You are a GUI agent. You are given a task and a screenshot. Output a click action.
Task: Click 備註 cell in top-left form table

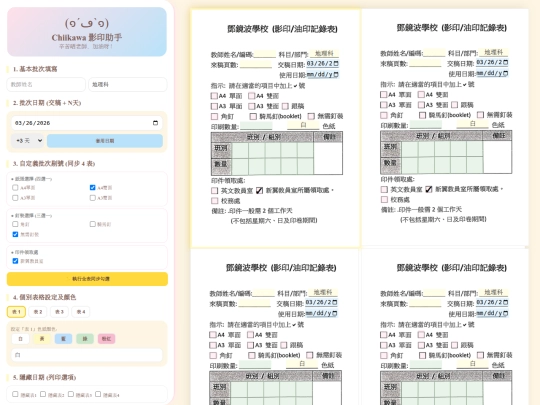[328, 158]
